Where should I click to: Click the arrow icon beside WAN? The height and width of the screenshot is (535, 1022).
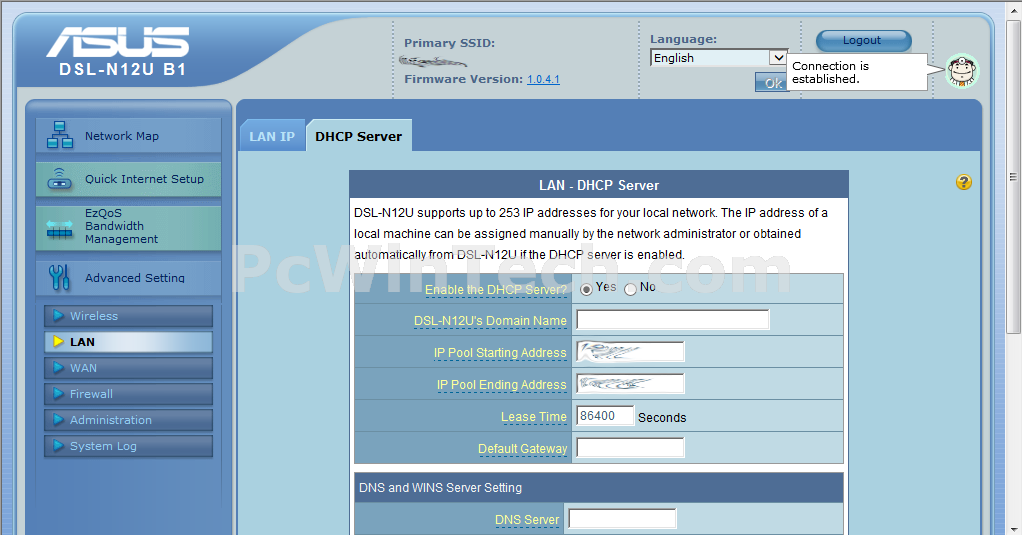pos(59,368)
